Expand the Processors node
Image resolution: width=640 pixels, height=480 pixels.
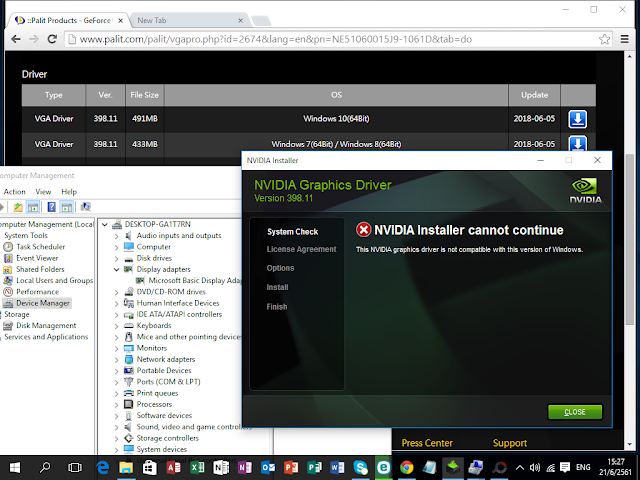pos(116,404)
